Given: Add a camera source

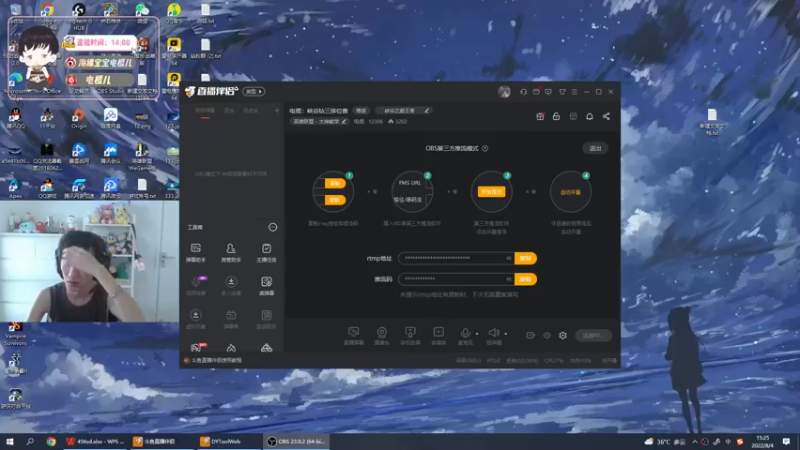Looking at the screenshot, I should pos(382,336).
